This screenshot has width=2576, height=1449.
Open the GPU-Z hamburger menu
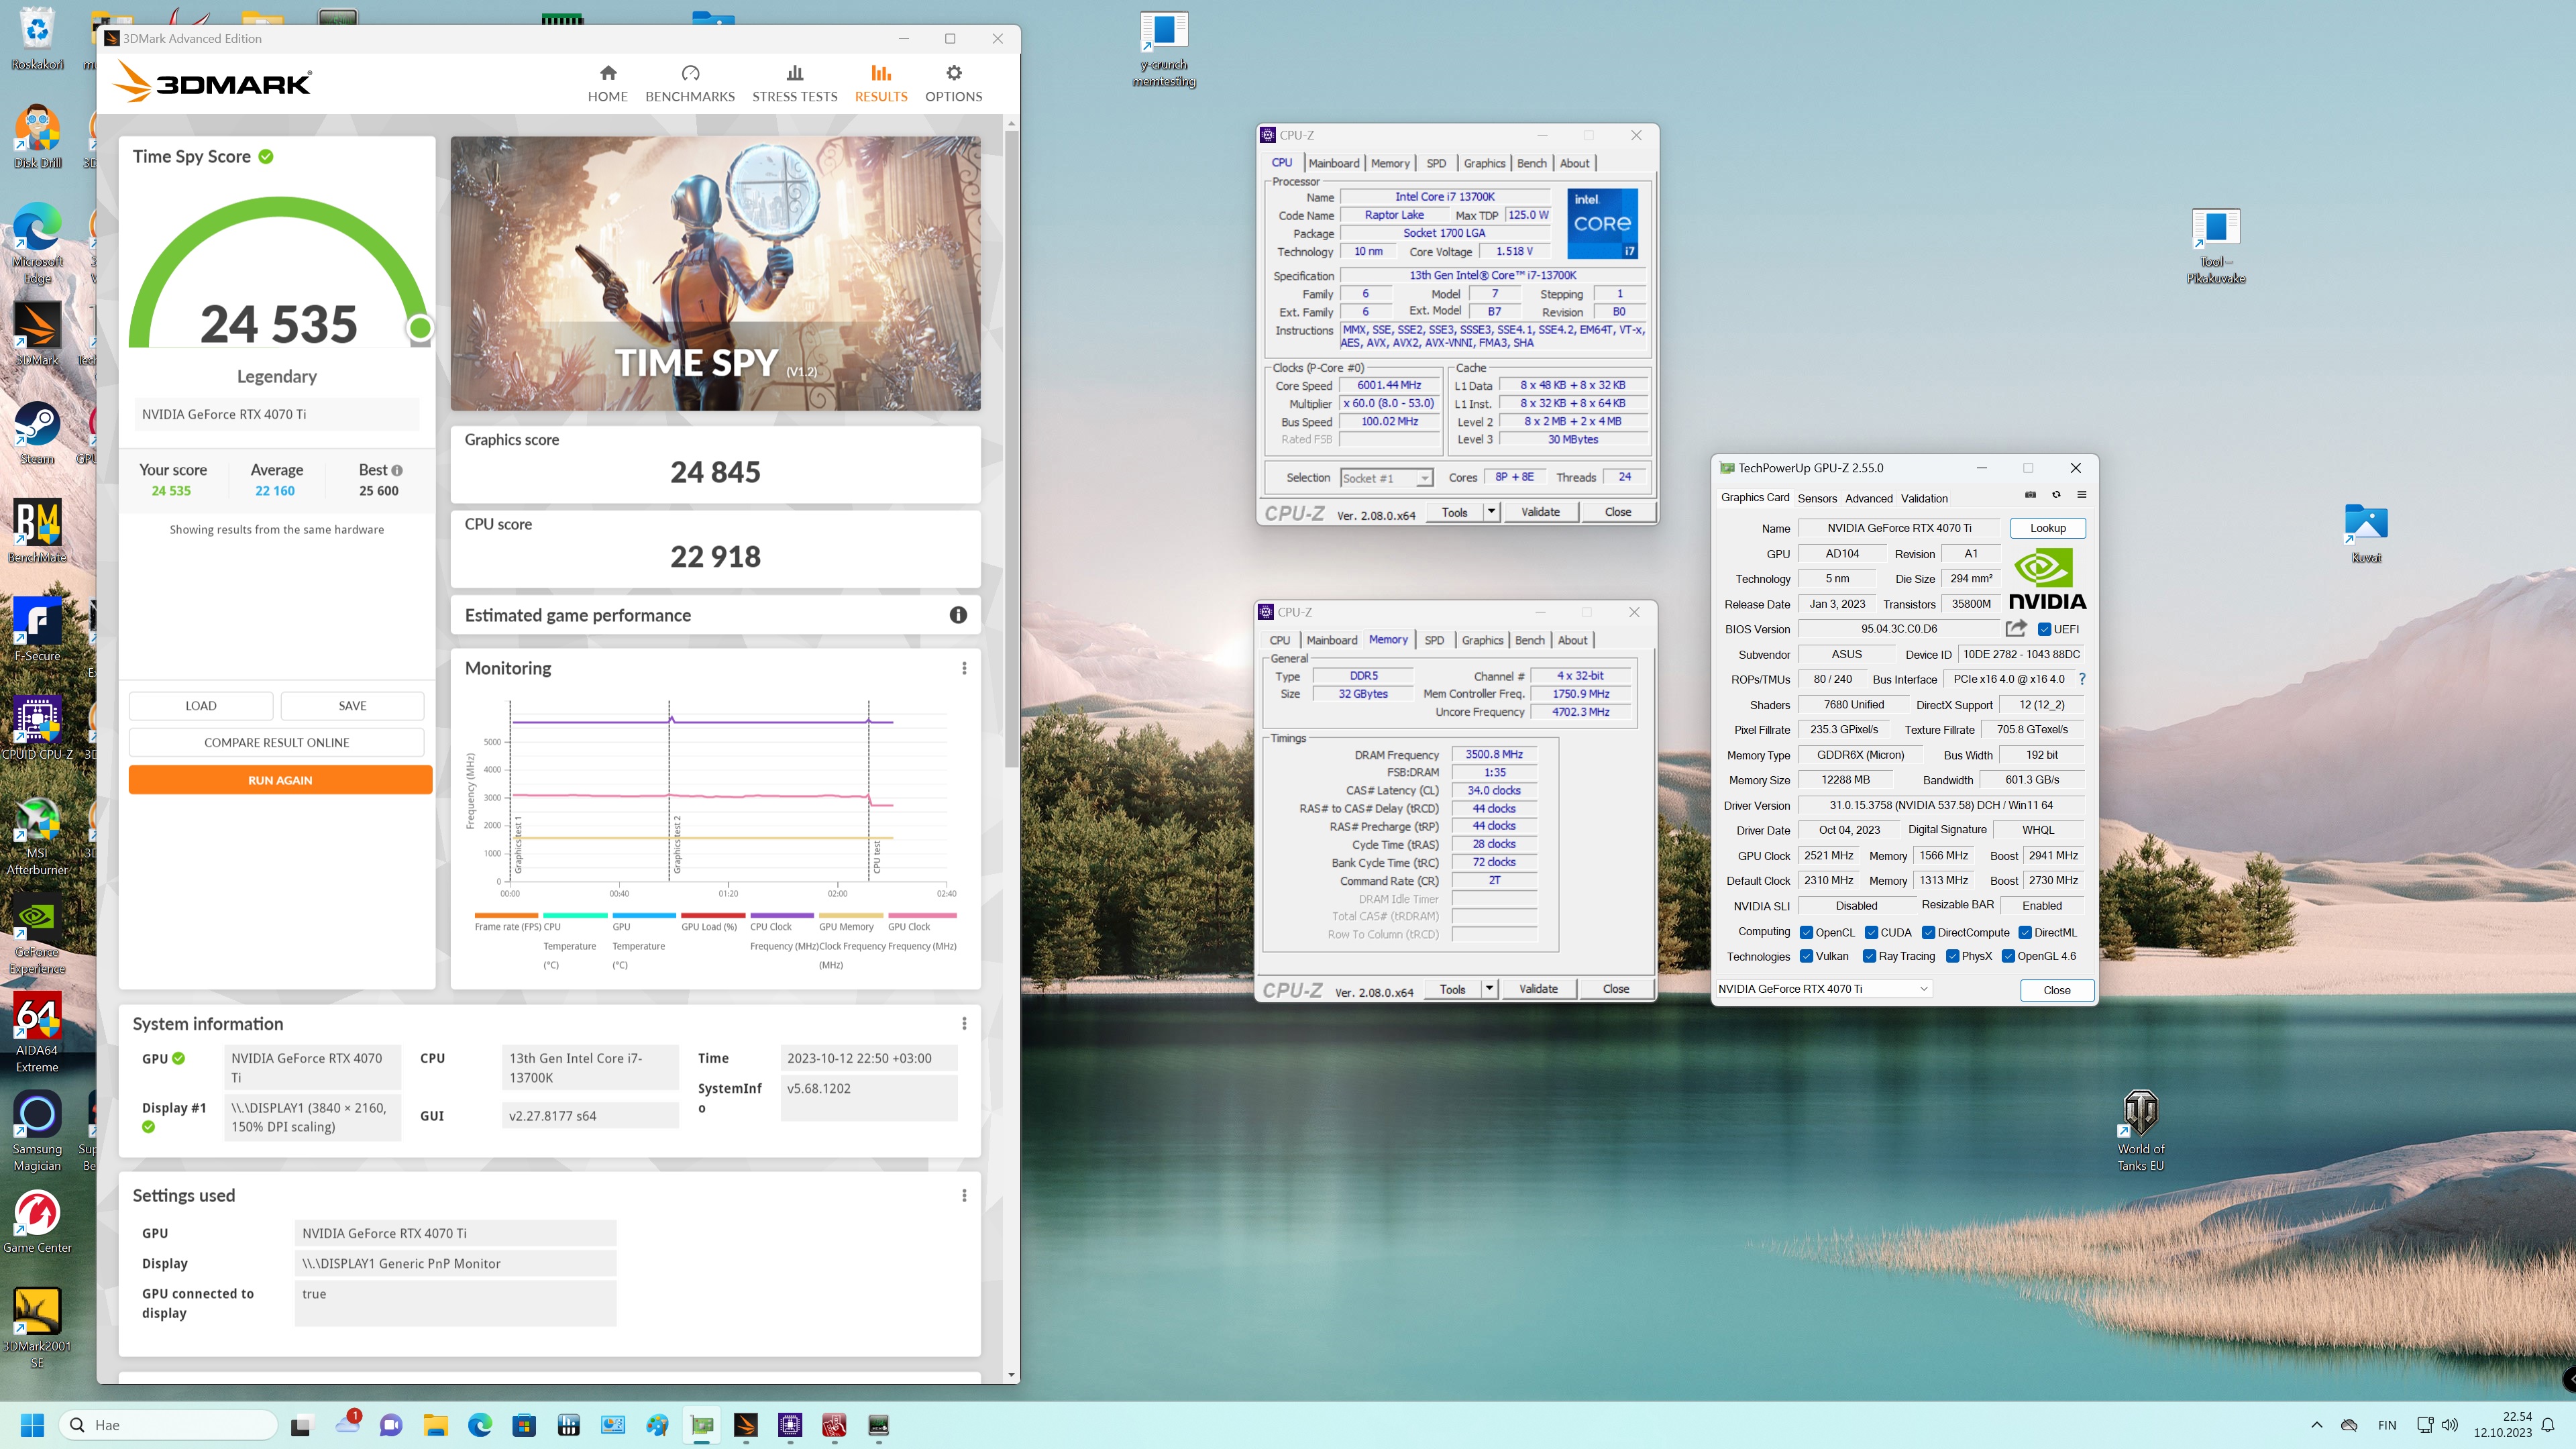coord(2082,494)
